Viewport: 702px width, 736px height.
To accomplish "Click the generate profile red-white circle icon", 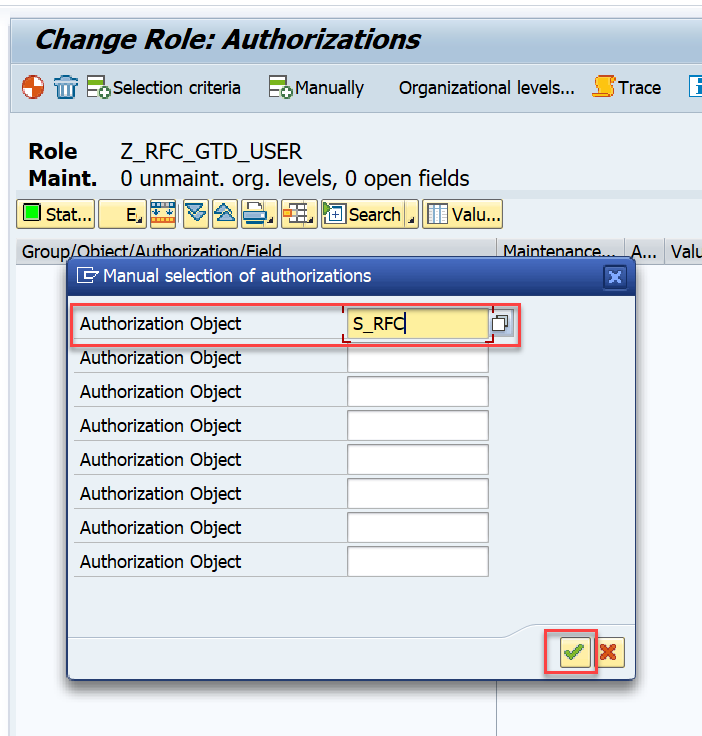I will click(33, 88).
